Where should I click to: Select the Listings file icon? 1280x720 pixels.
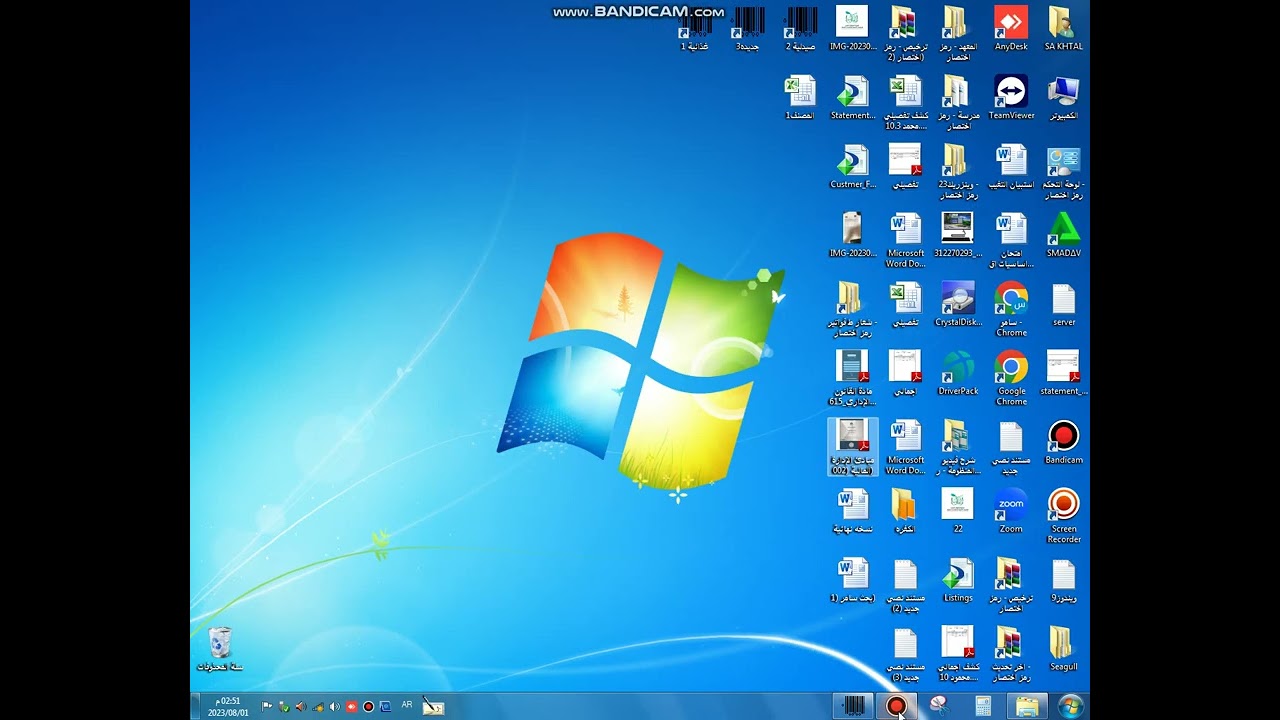958,581
